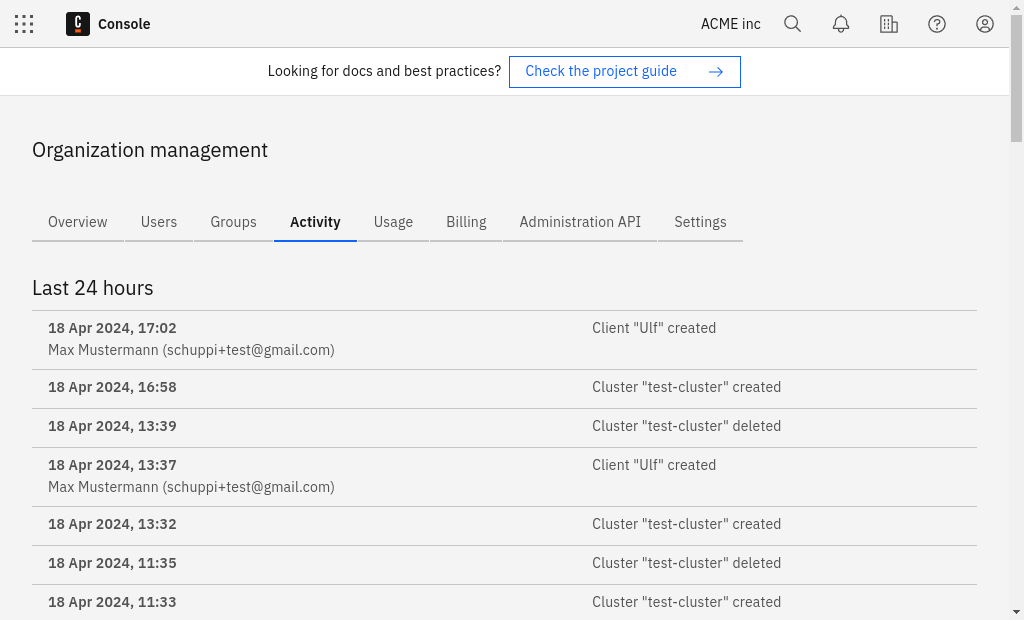Screen dimensions: 1024x620
Task: Go to the Usage tab
Action: [x=393, y=222]
